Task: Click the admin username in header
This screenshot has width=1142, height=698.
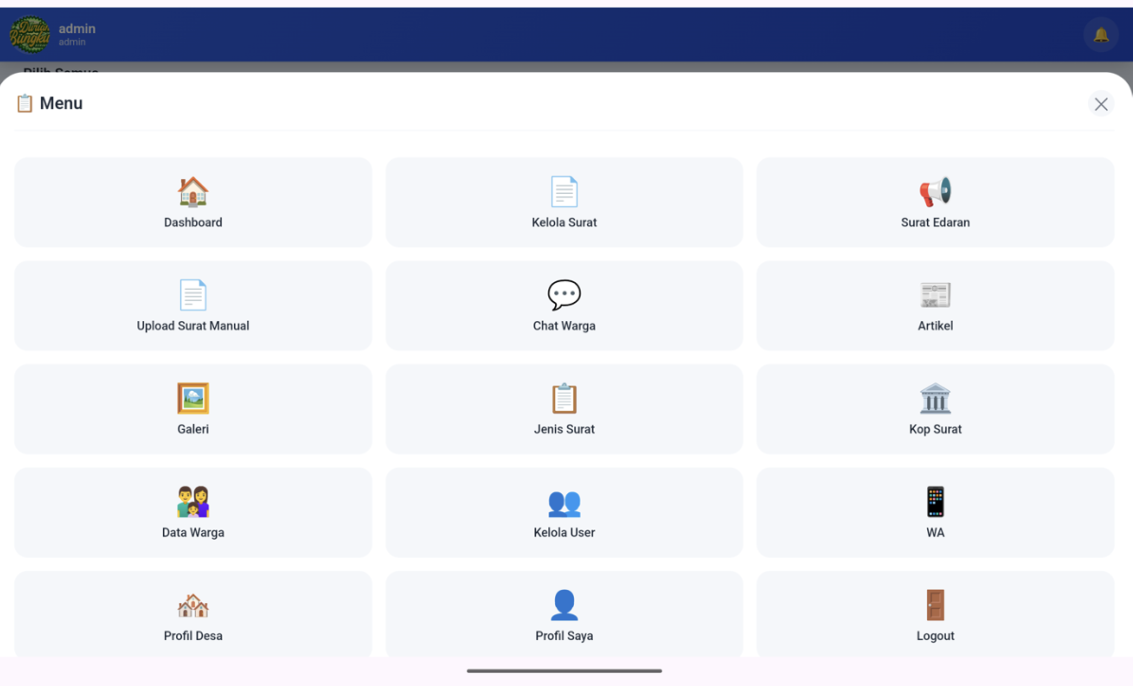Action: pos(76,28)
